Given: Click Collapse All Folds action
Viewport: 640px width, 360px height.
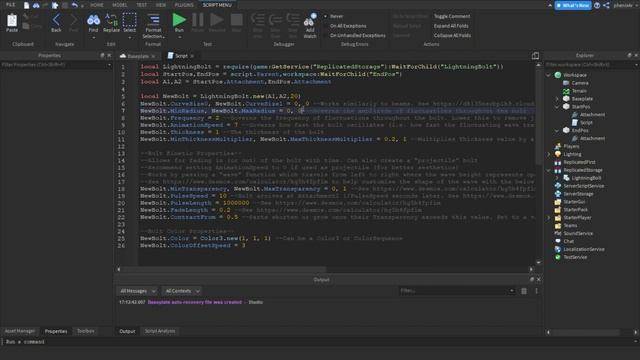Looking at the screenshot, I should coord(452,36).
